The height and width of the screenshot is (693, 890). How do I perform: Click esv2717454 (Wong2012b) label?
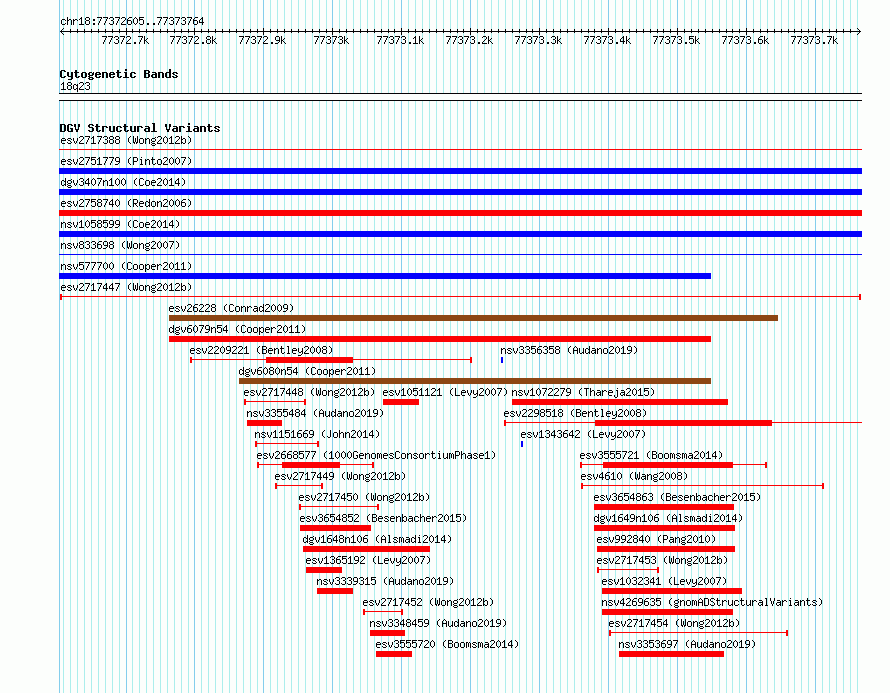[x=674, y=623]
